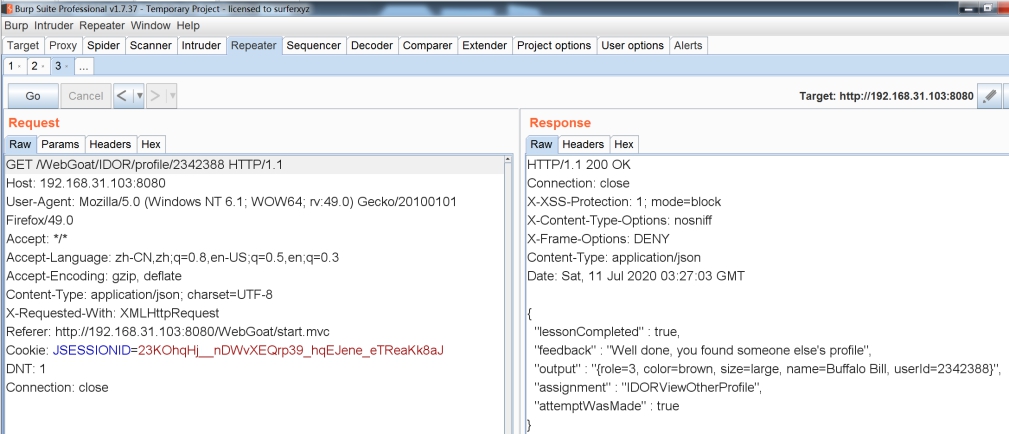Click the edit target pencil icon
This screenshot has width=1009, height=434.
click(x=988, y=96)
